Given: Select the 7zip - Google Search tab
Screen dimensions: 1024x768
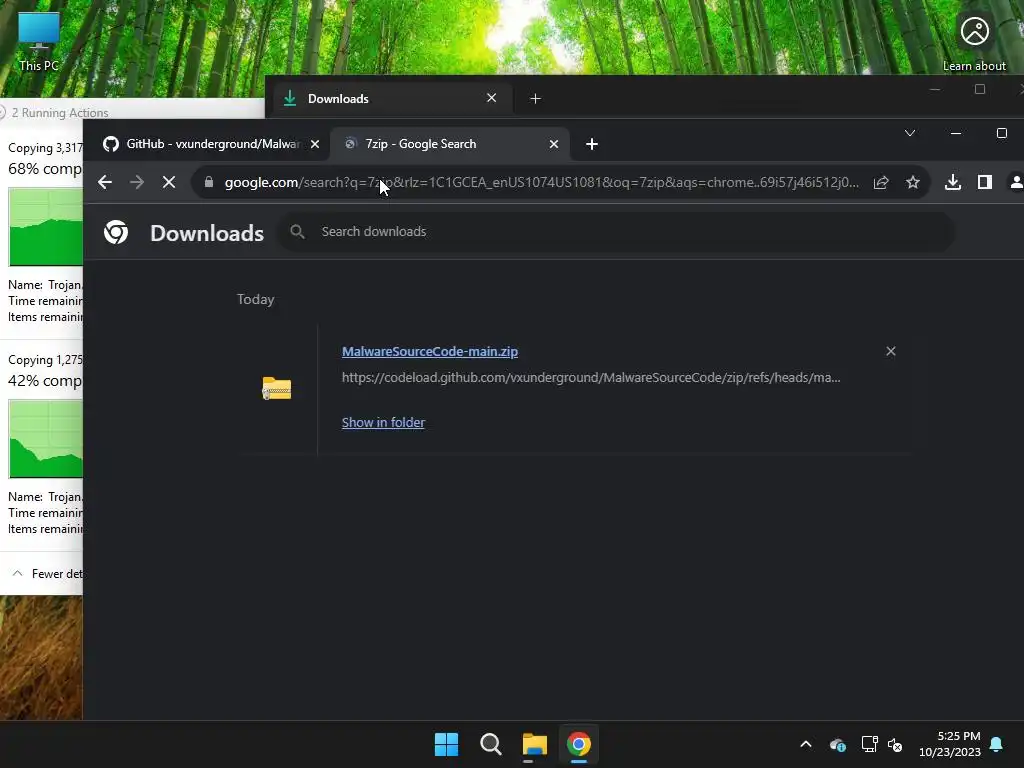Looking at the screenshot, I should click(x=451, y=144).
